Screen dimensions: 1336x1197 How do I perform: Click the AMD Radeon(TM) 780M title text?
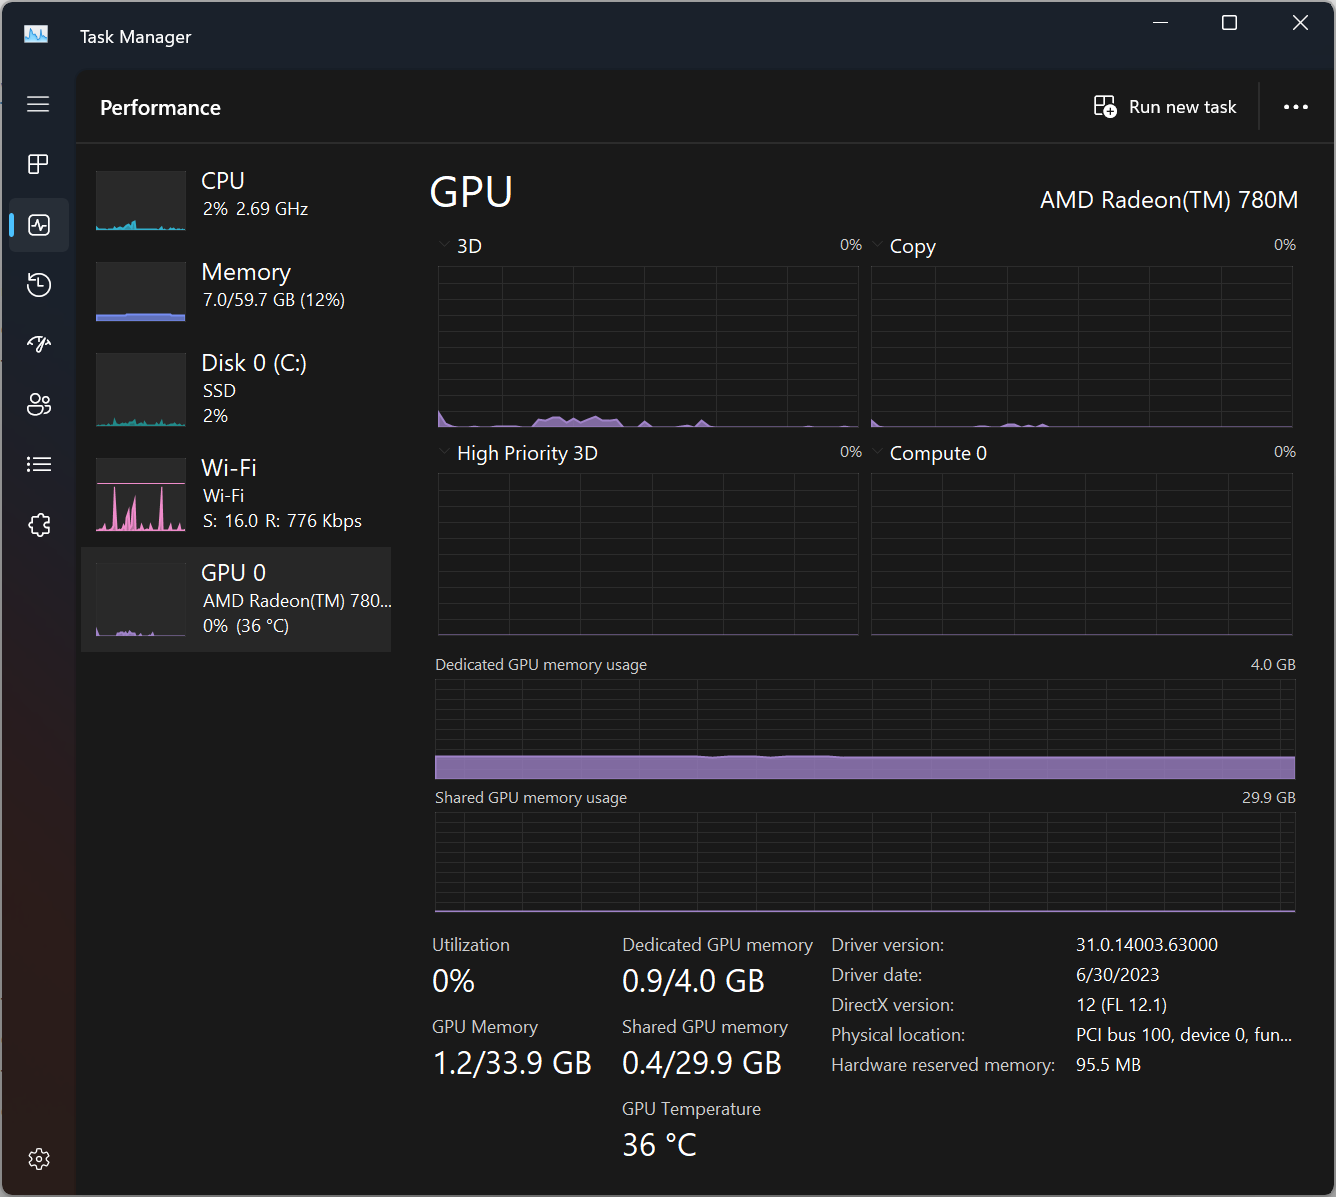(1169, 200)
